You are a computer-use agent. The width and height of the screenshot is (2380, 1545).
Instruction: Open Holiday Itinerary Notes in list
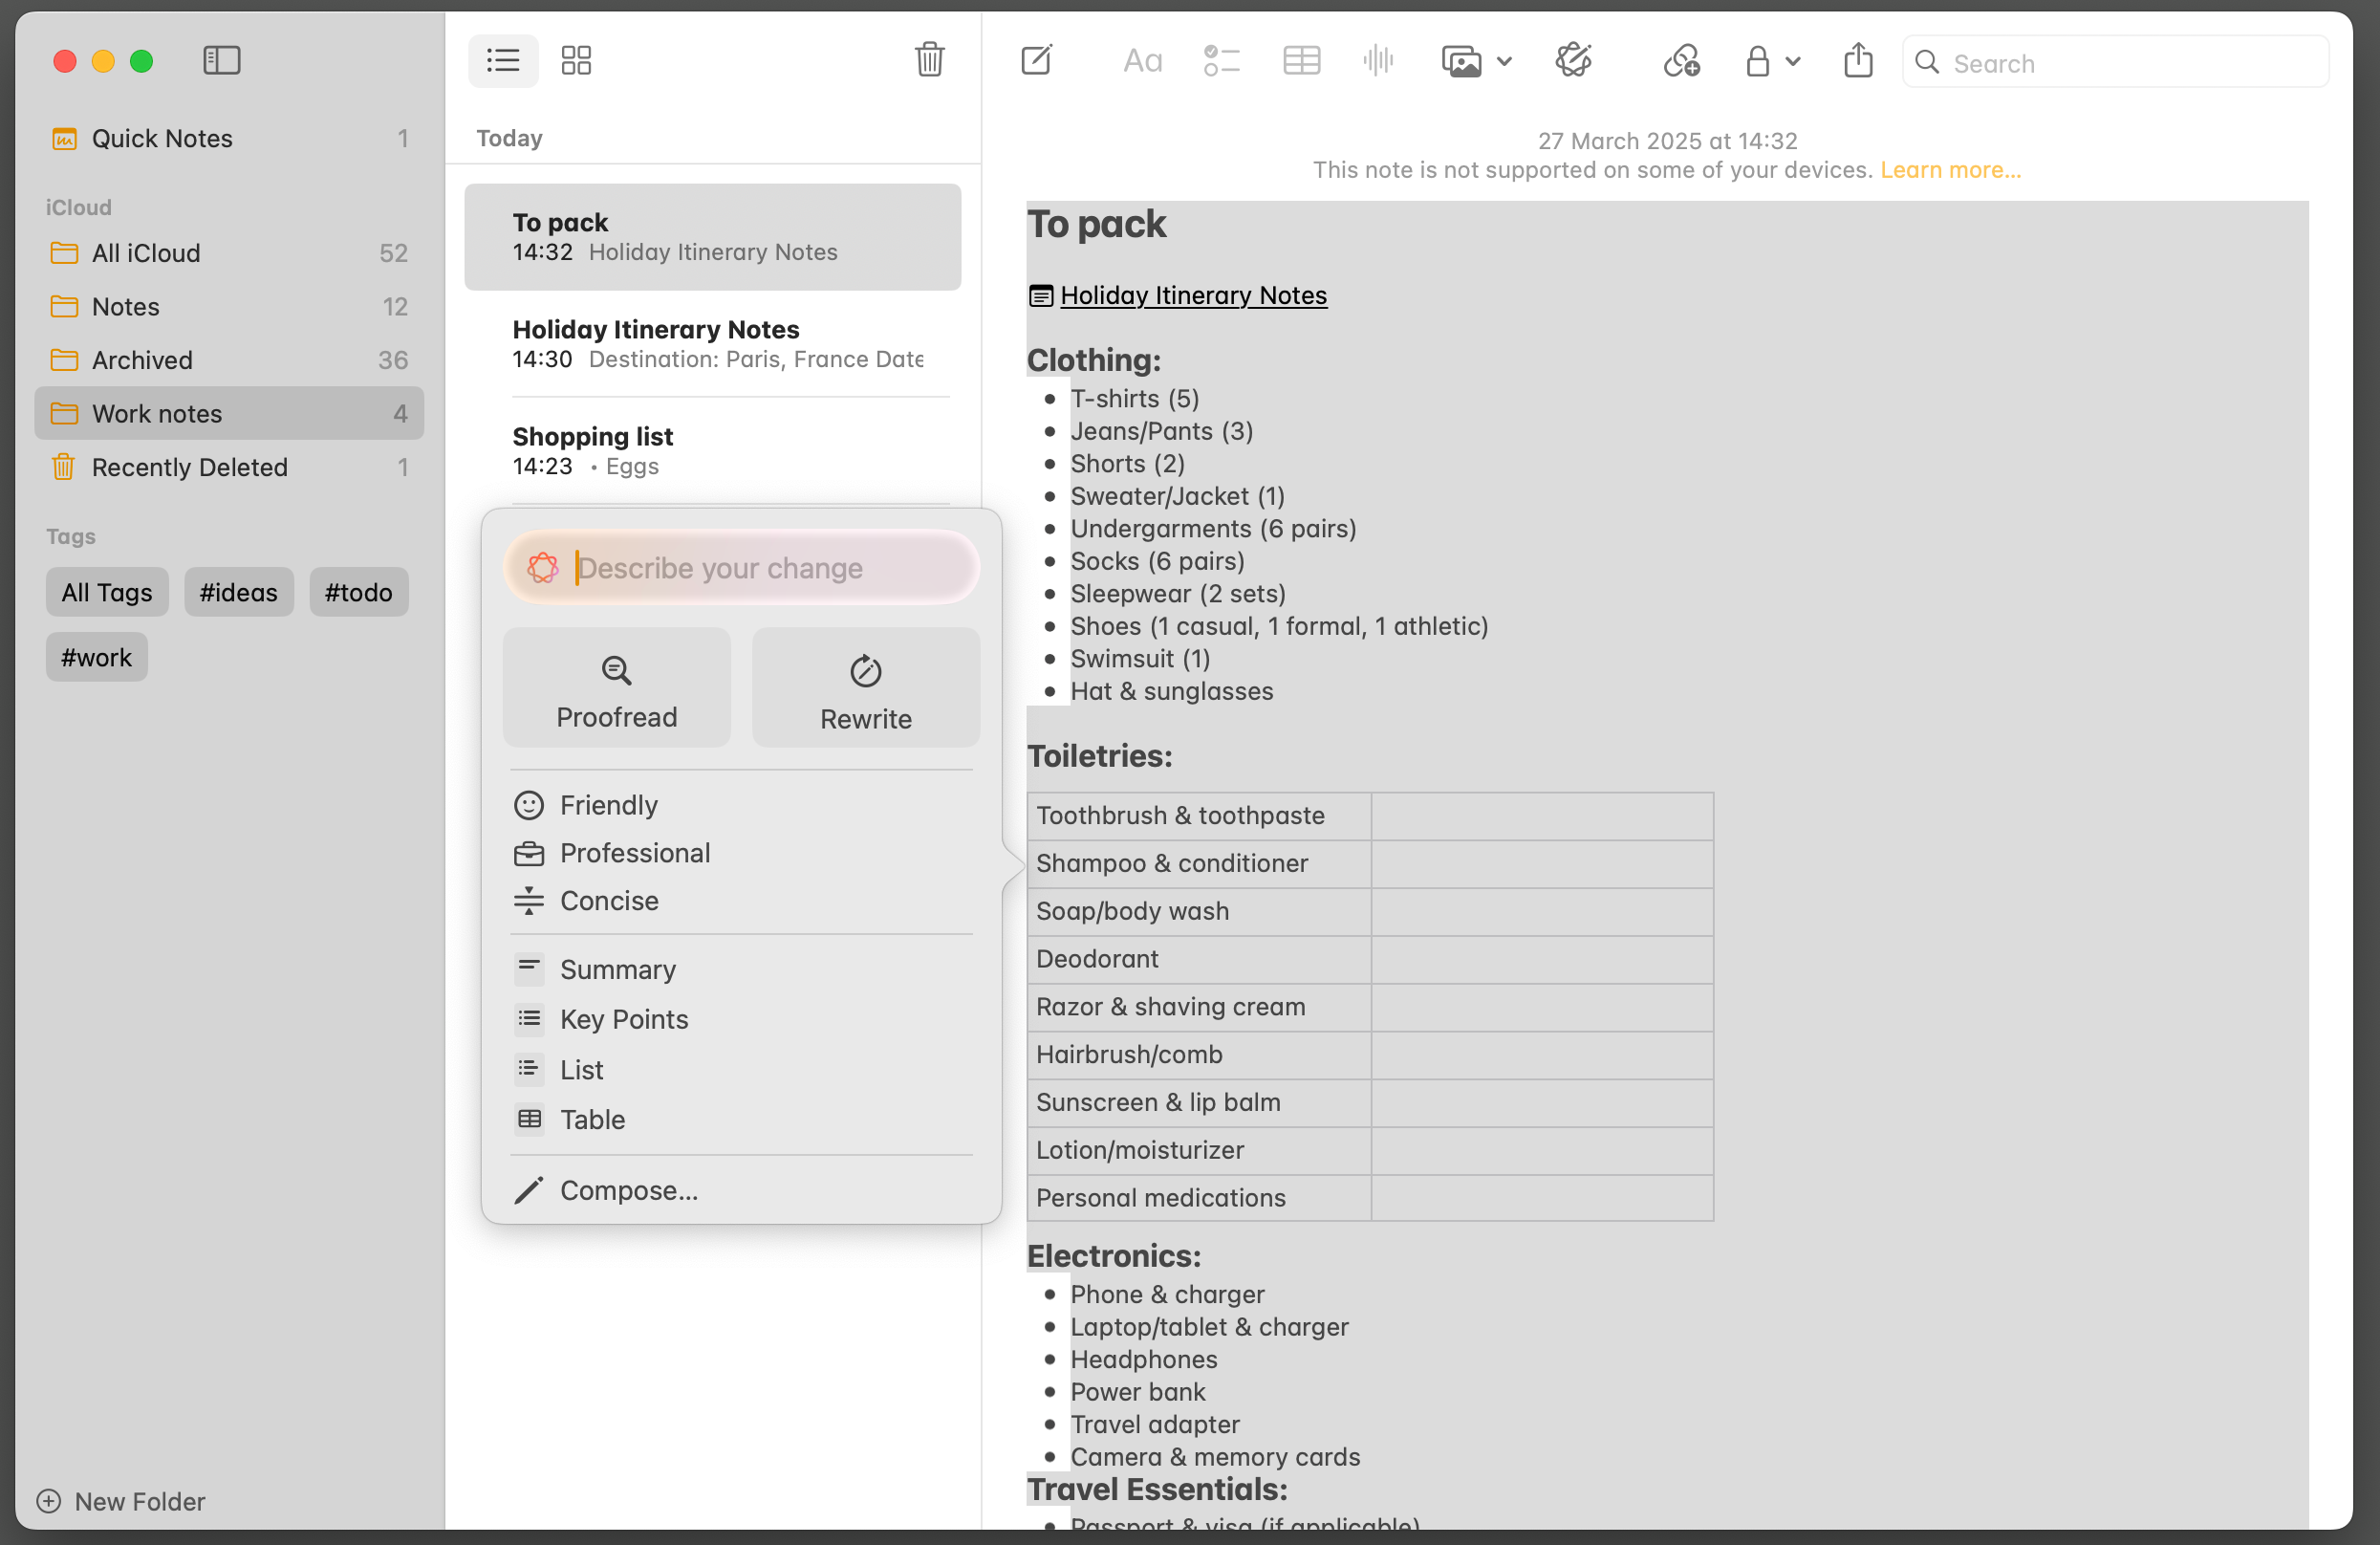pos(712,344)
